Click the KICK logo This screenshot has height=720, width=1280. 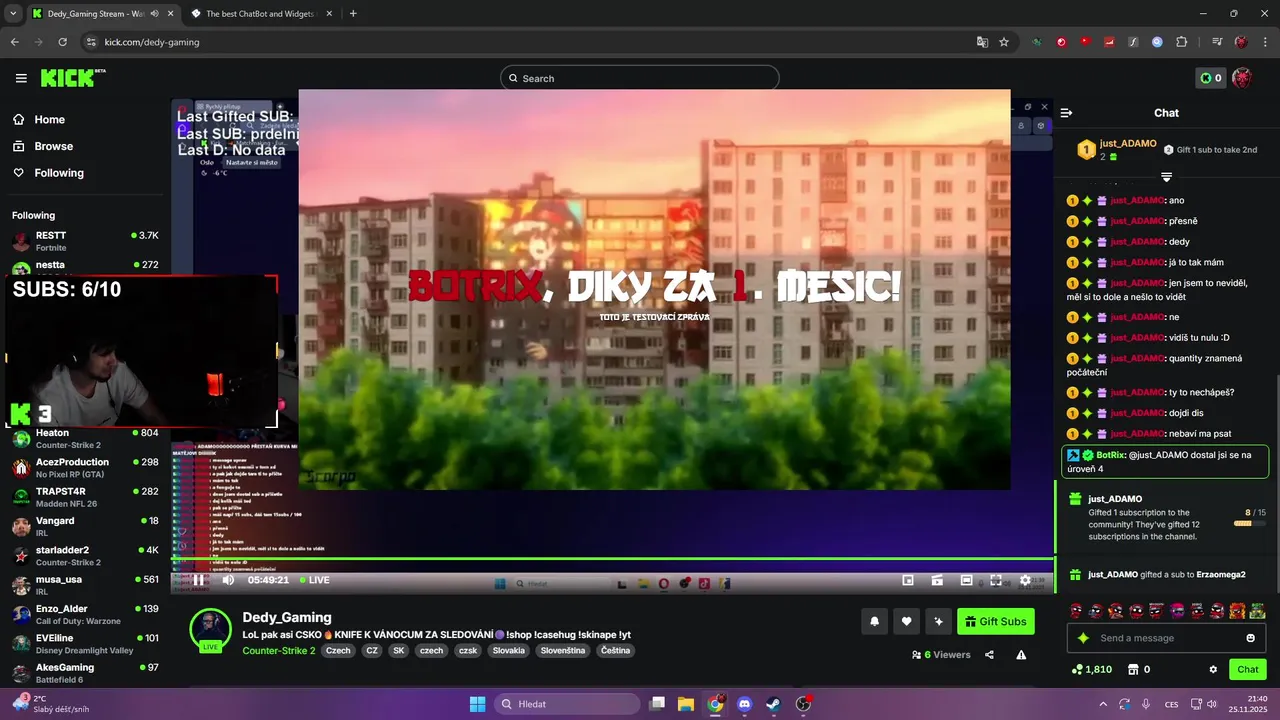[73, 78]
